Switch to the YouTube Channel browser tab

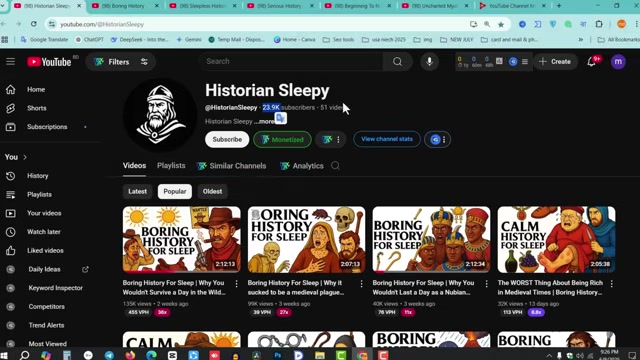[x=513, y=6]
